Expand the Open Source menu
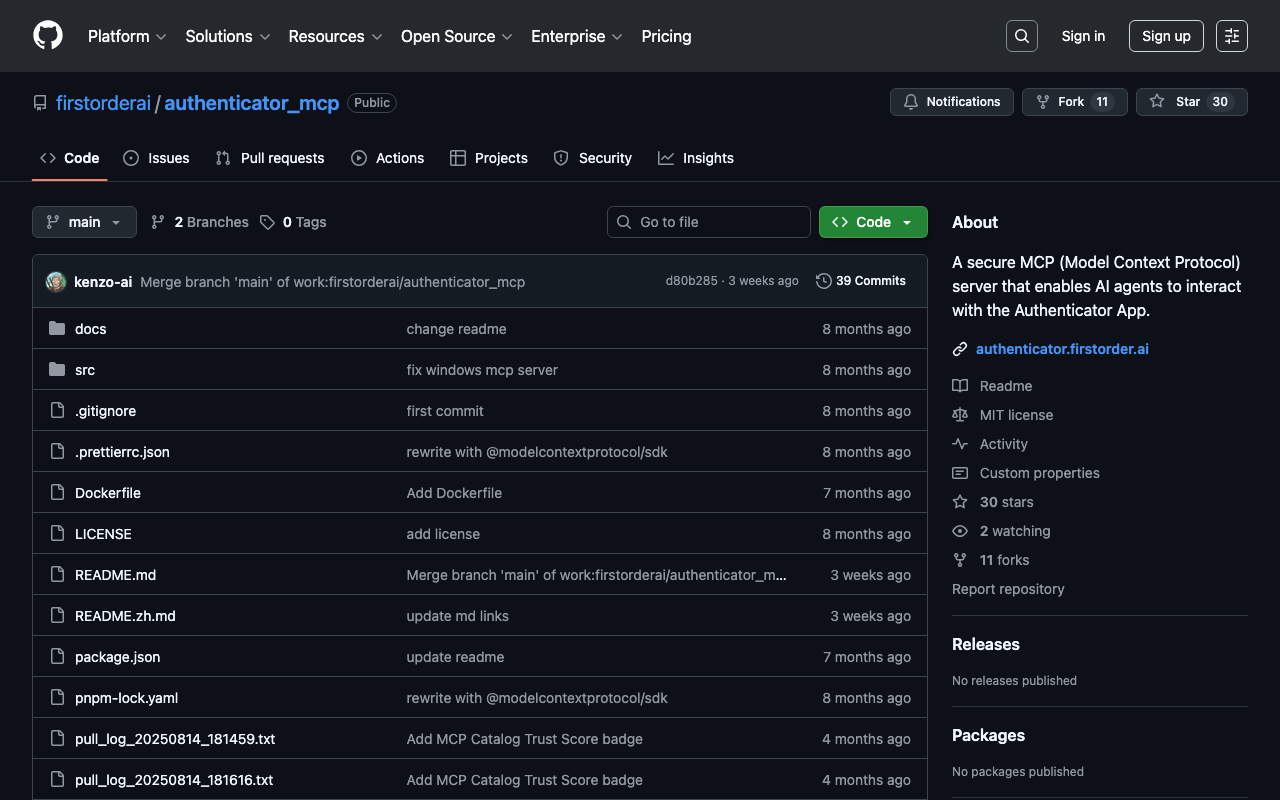Image resolution: width=1280 pixels, height=800 pixels. click(456, 36)
